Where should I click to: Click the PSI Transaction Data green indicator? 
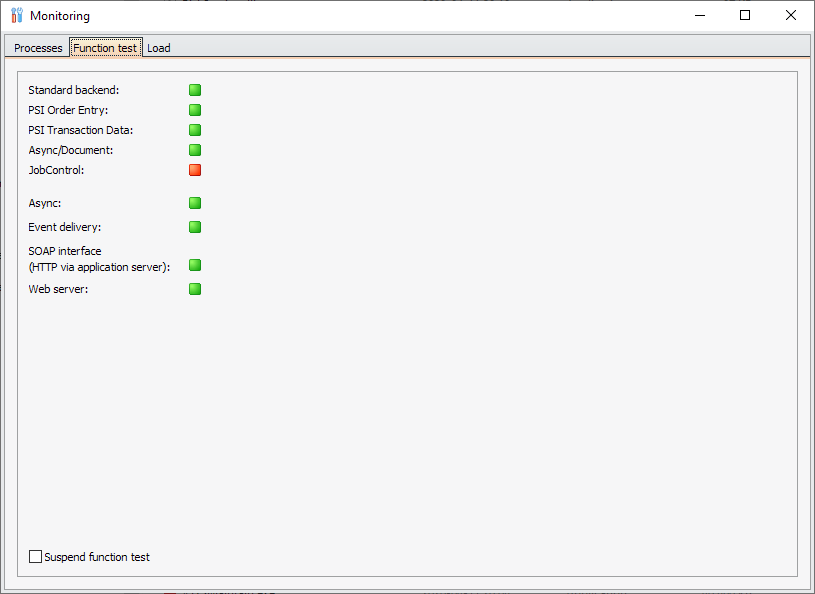click(195, 130)
